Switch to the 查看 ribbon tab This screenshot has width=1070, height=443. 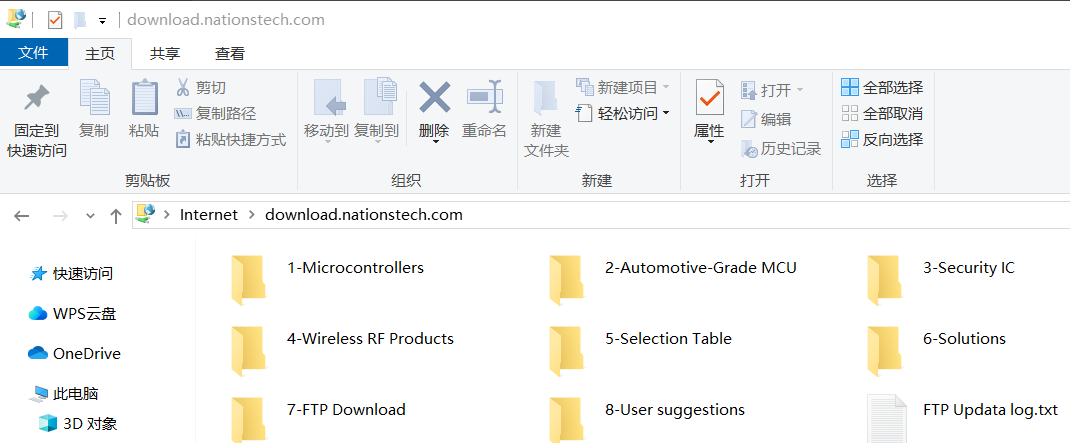tap(230, 54)
